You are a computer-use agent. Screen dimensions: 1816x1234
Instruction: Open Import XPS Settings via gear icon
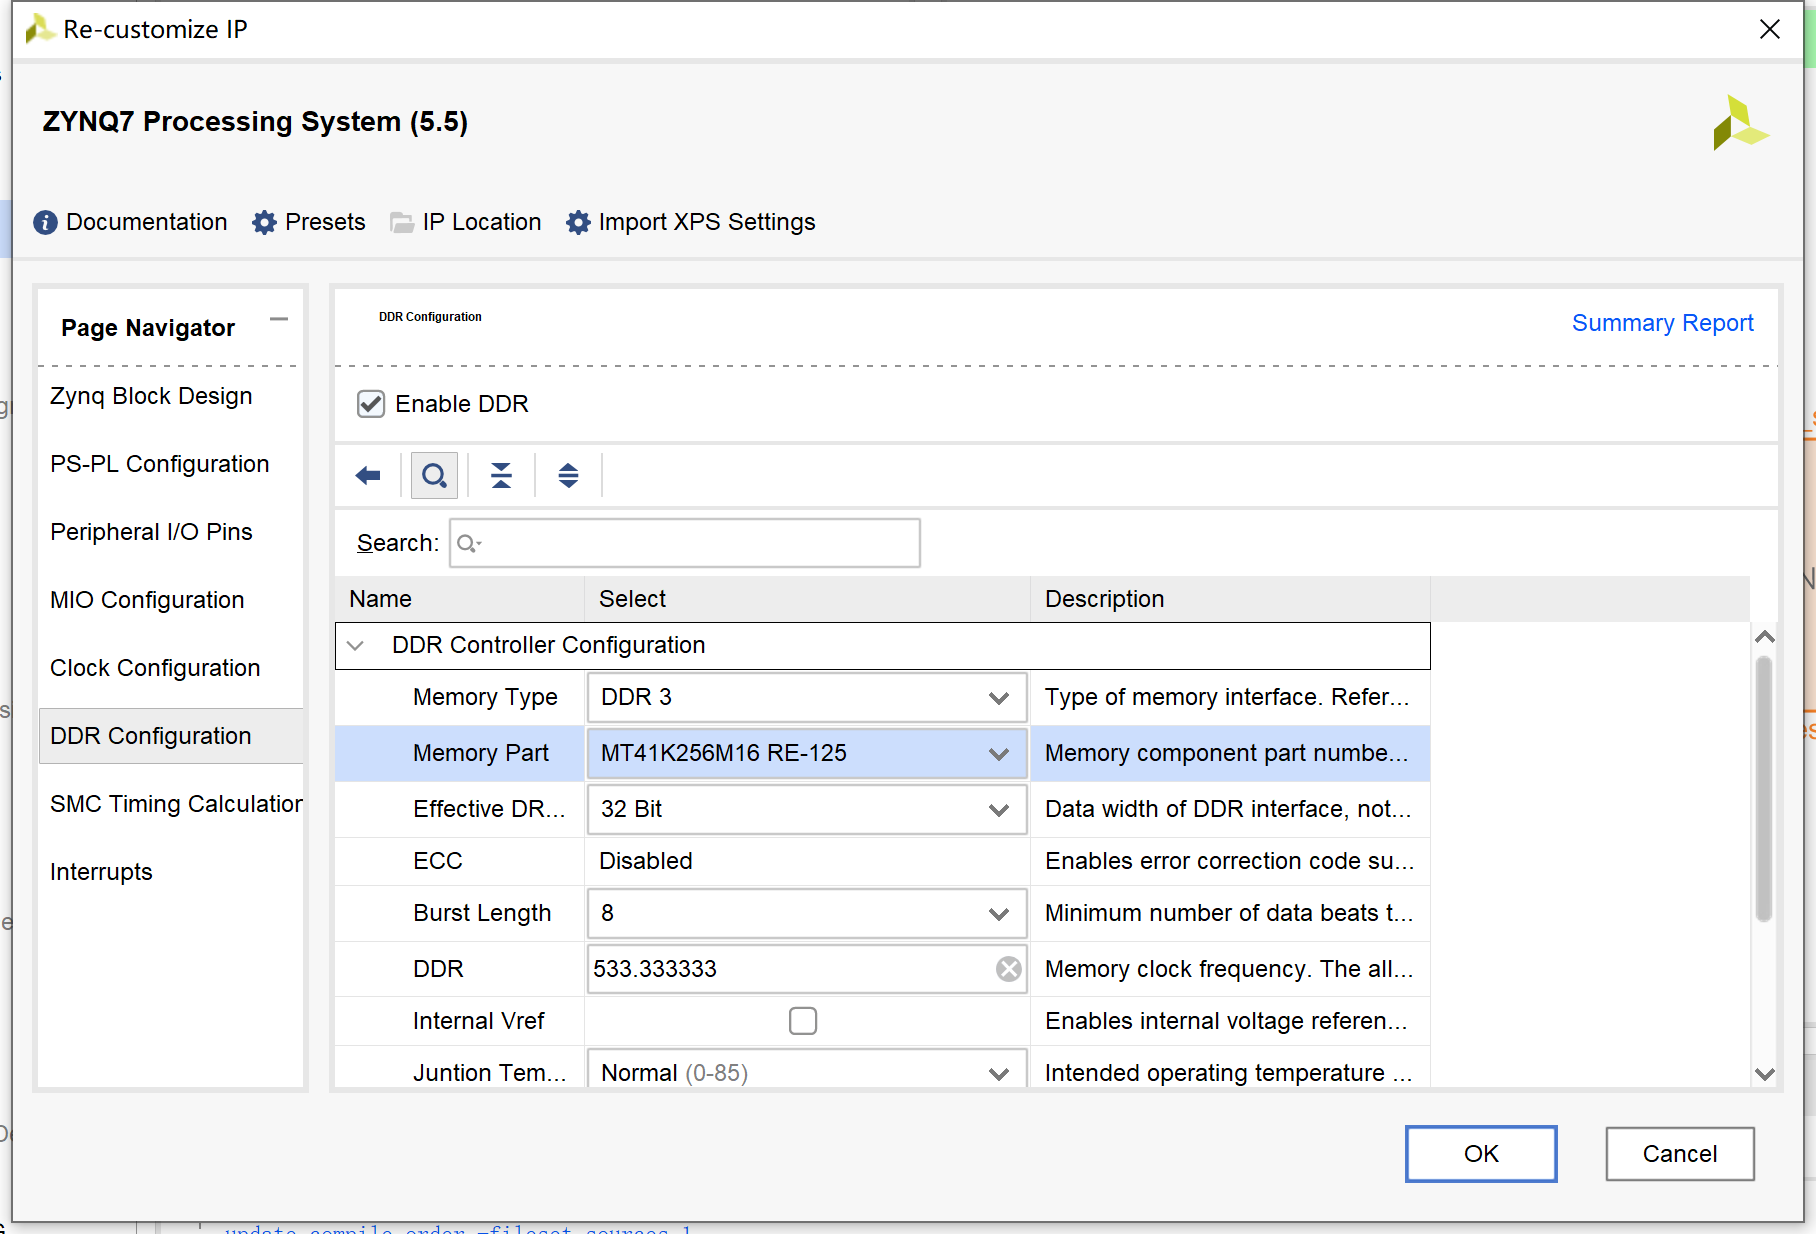point(578,222)
